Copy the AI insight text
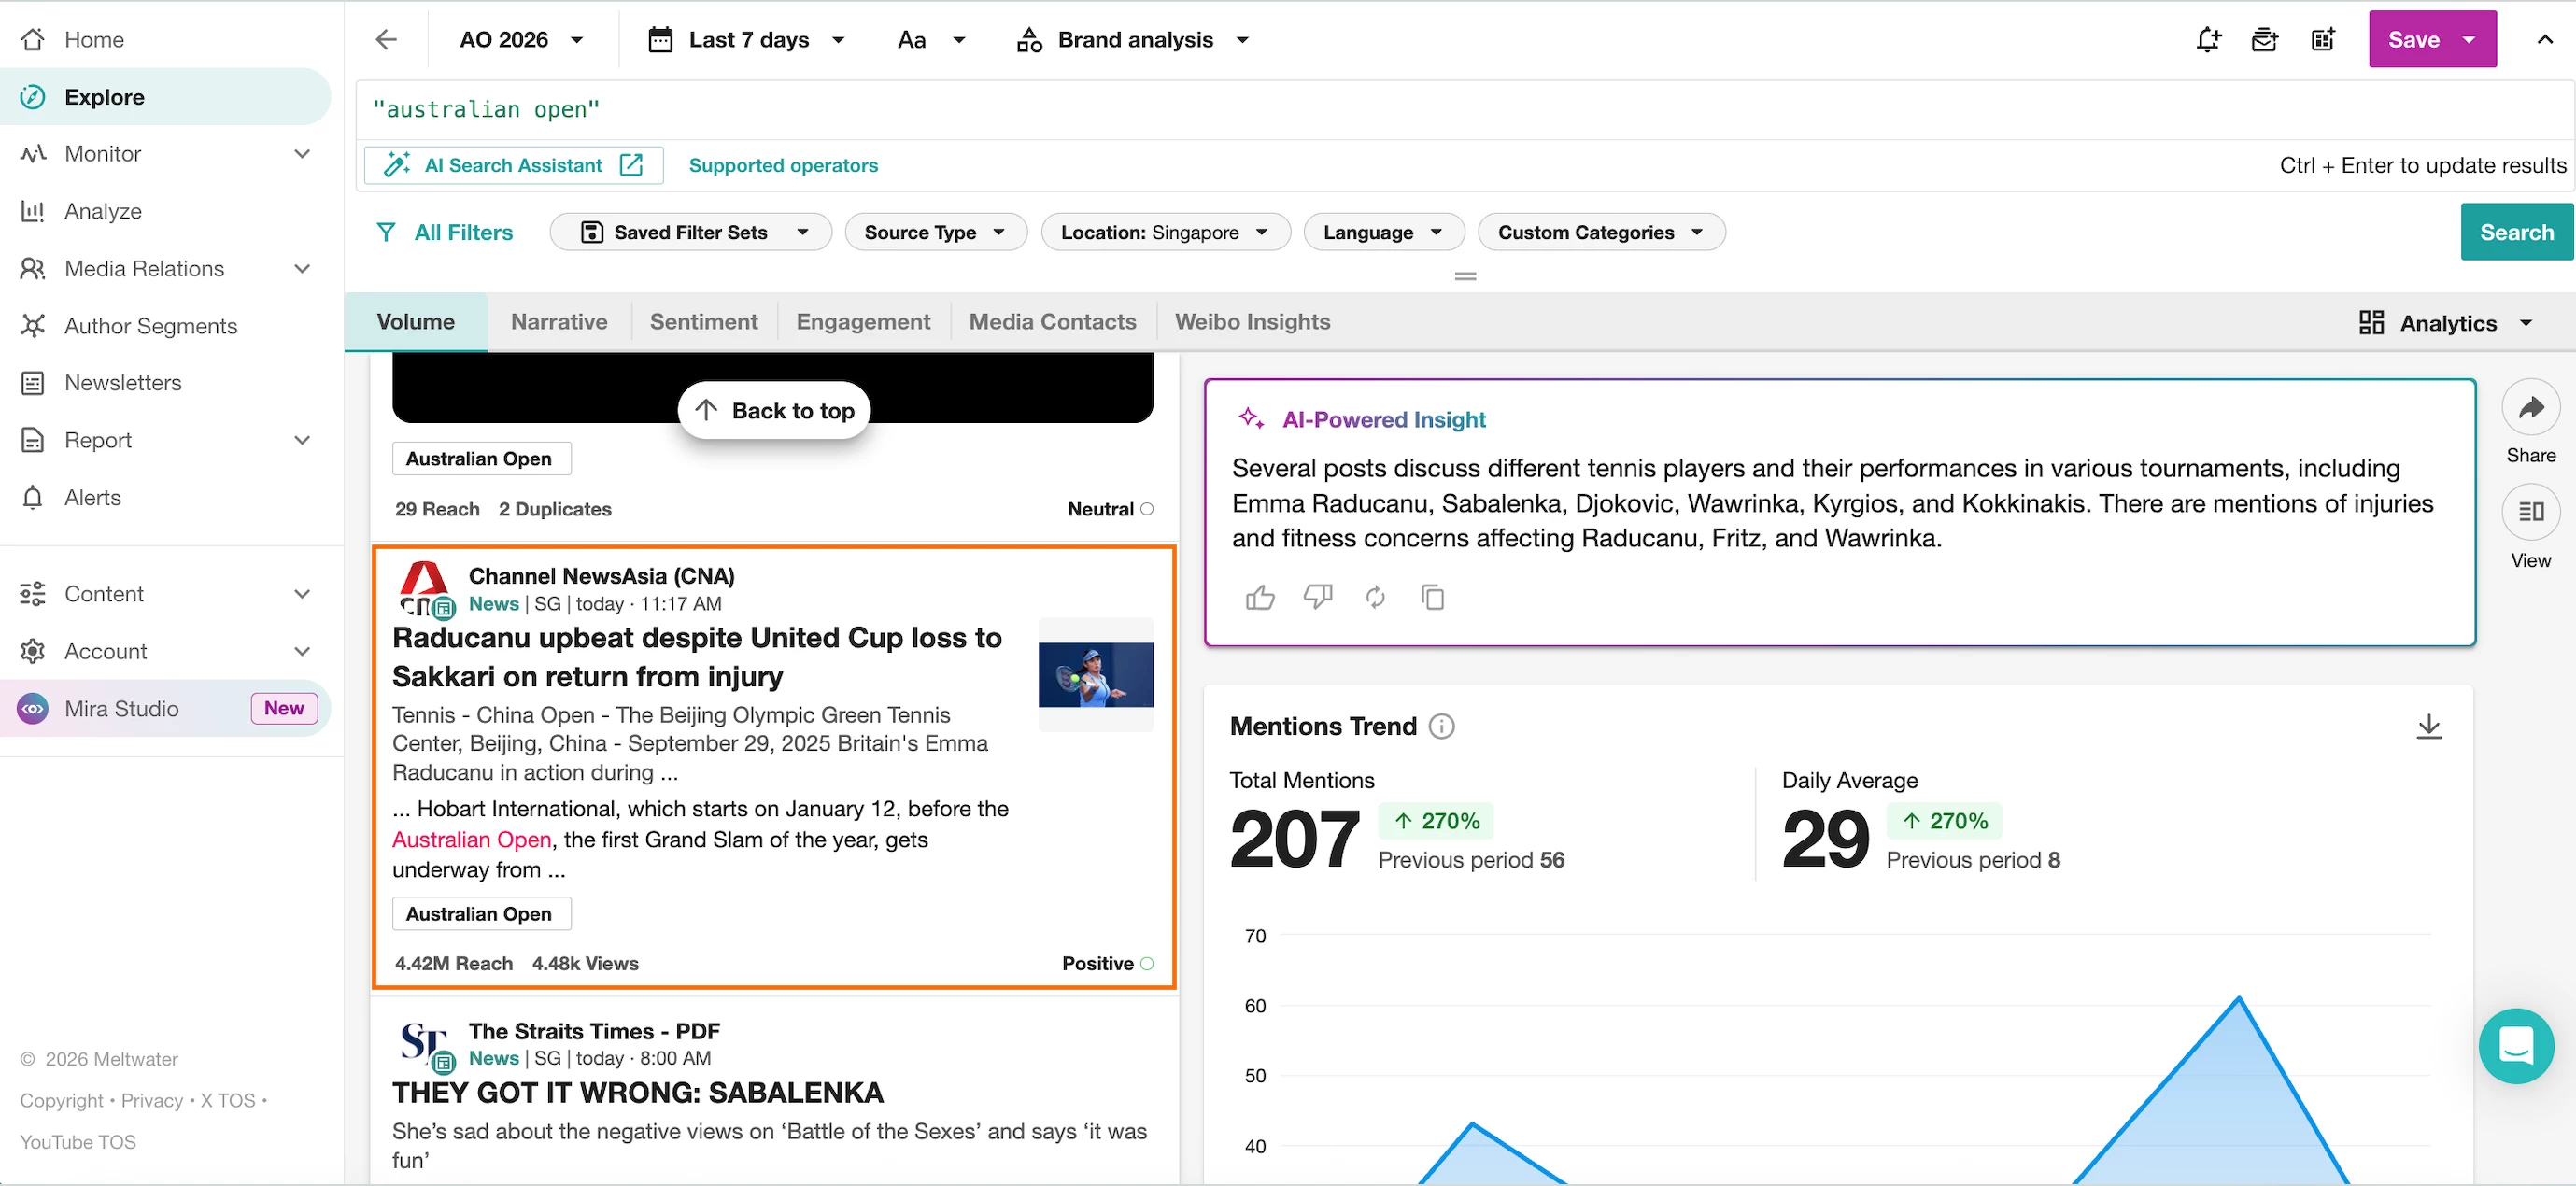Screen dimensions: 2576x1186 1433,598
